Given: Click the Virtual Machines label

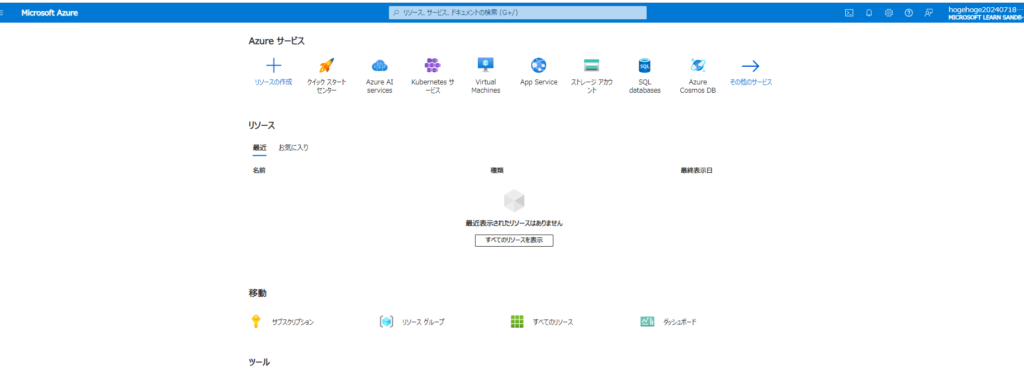Looking at the screenshot, I should (x=485, y=86).
